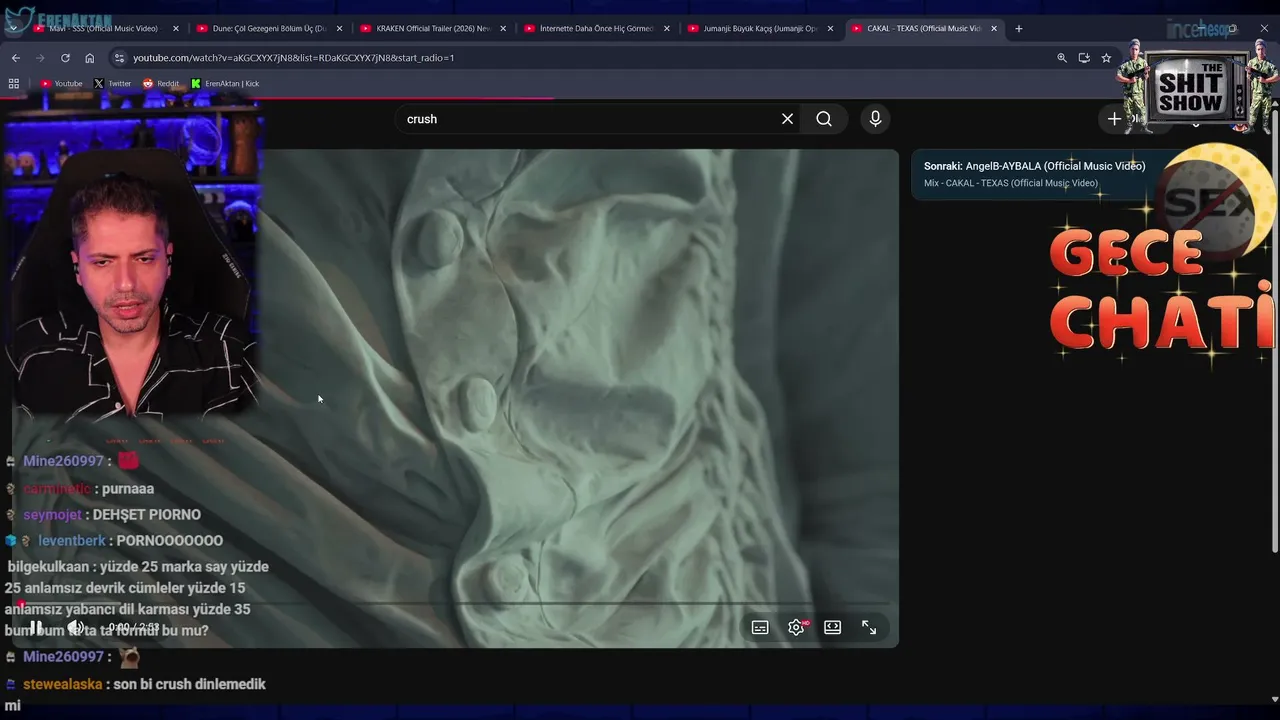Click the page scrollbar on the right
1280x720 pixels.
coord(1274,330)
